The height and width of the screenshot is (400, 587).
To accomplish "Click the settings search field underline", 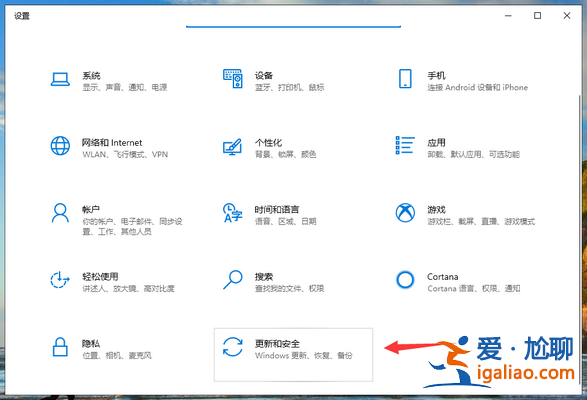I will (294, 27).
